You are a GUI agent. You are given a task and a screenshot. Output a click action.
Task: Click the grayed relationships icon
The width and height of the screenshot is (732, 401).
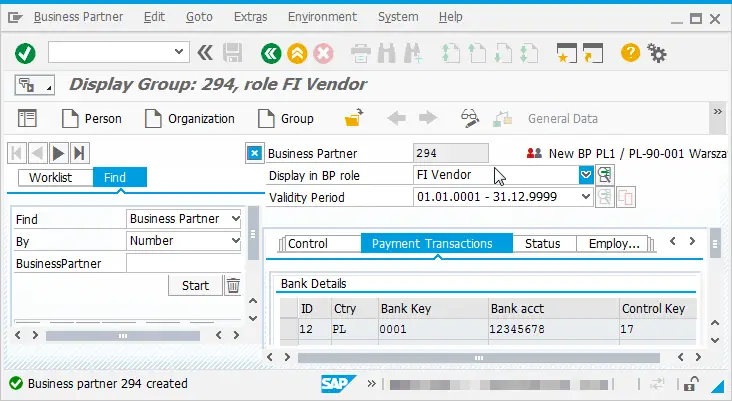[x=502, y=119]
